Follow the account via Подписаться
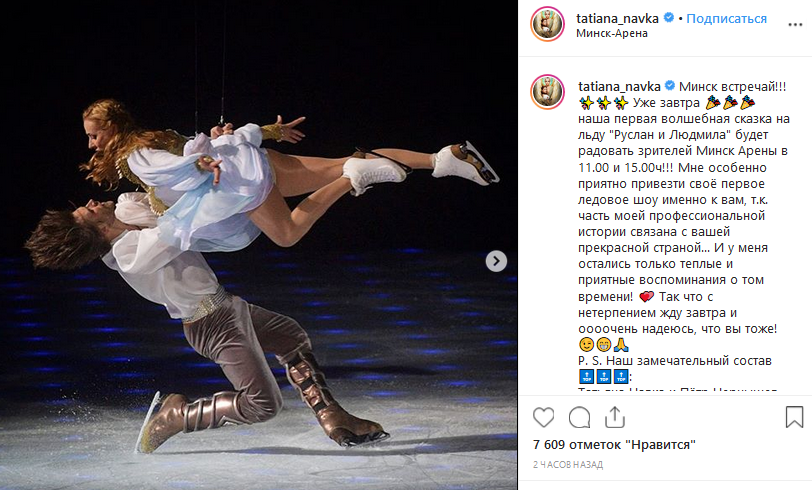Viewport: 812px width, 490px height. click(x=726, y=19)
